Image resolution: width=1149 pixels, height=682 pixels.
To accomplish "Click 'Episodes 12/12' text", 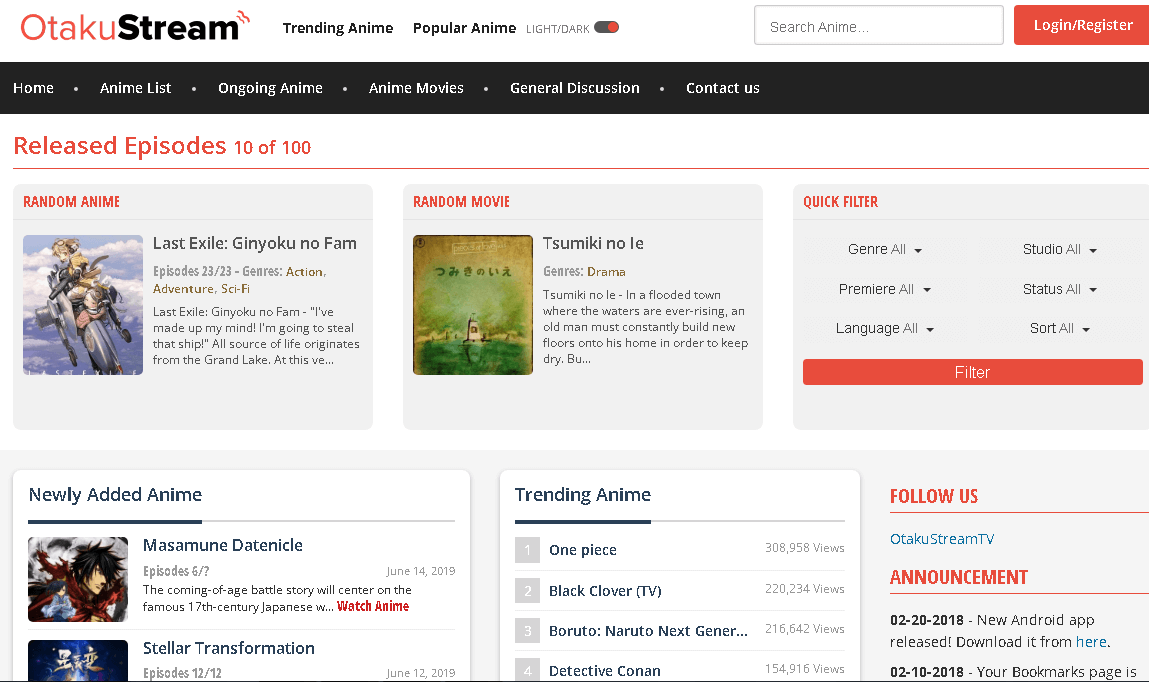I will pos(182,672).
